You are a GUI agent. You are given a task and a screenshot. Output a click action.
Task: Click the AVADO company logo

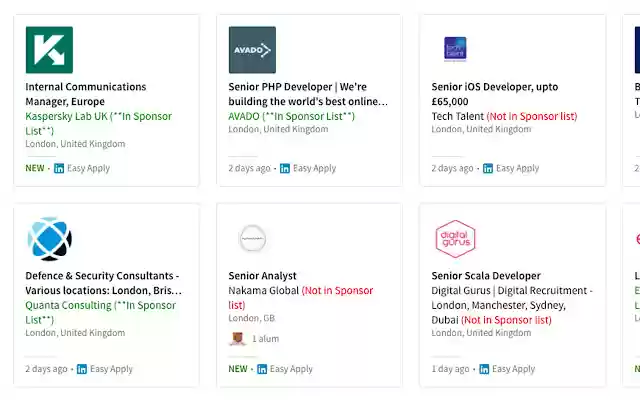pyautogui.click(x=252, y=50)
